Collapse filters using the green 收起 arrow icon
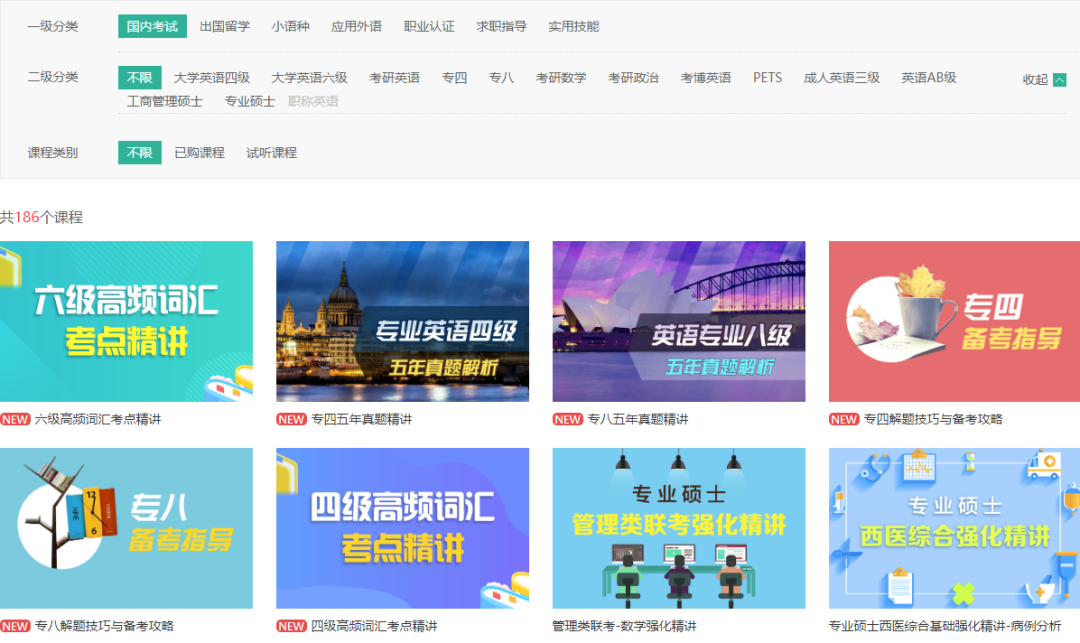The height and width of the screenshot is (643, 1080). 1060,80
